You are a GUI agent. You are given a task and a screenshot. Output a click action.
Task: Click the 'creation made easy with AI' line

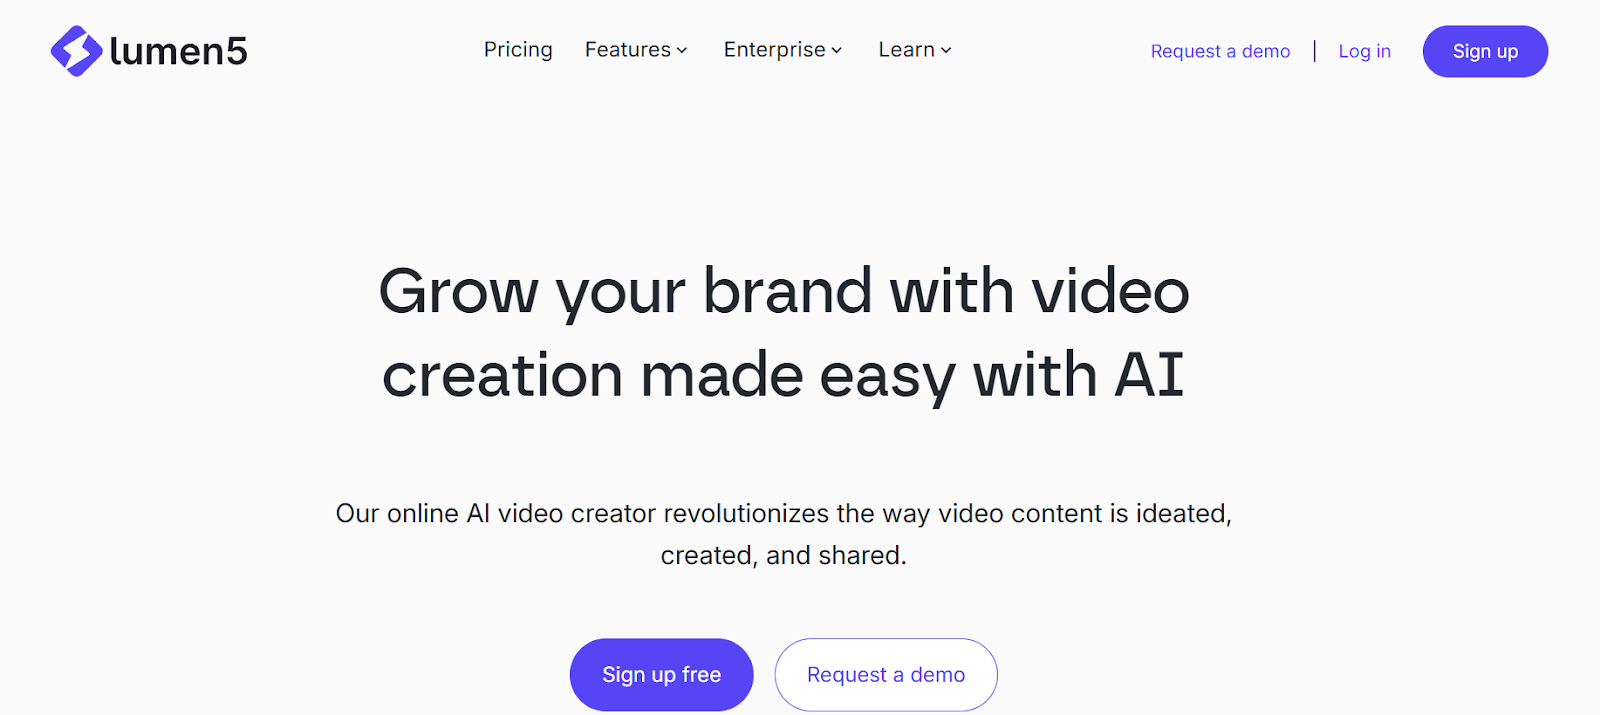[784, 376]
